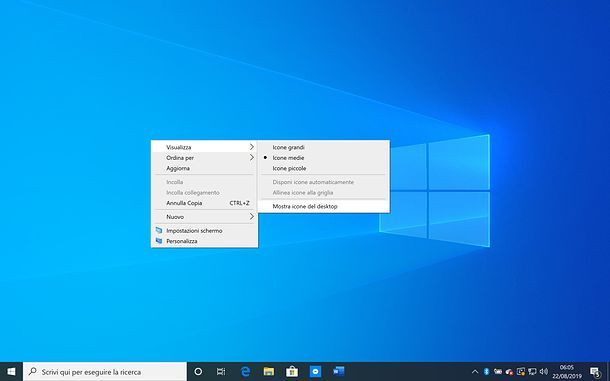Open the blue chat app taskbar icon
Image resolution: width=610 pixels, height=381 pixels.
[x=316, y=372]
